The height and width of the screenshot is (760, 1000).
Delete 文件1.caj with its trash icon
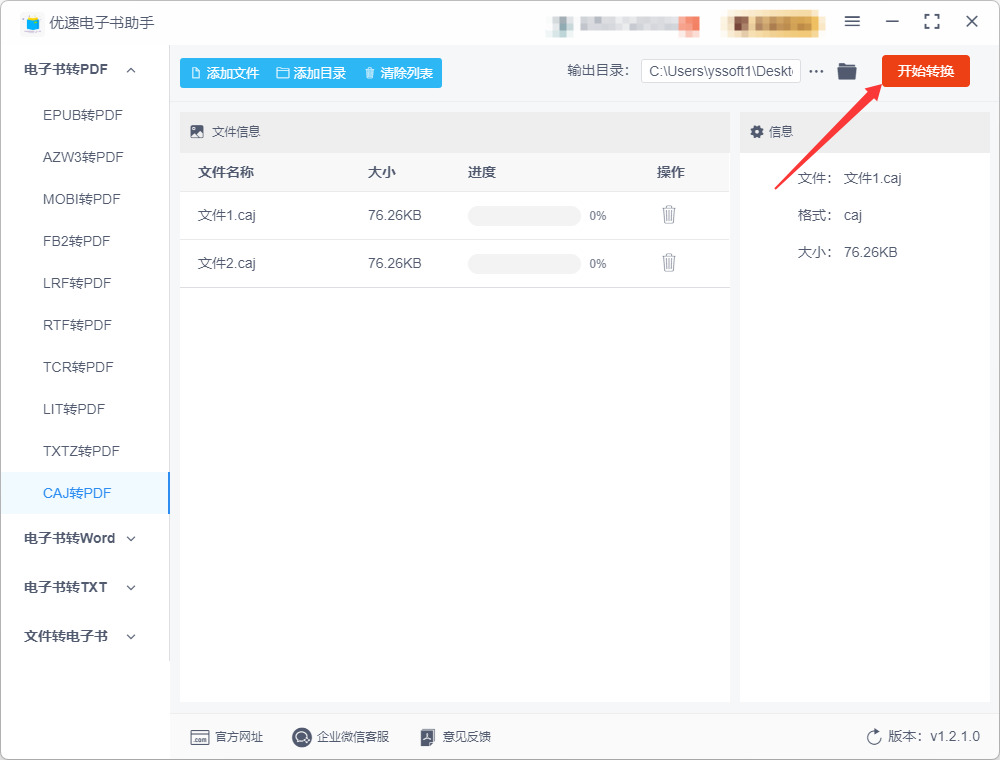(668, 215)
